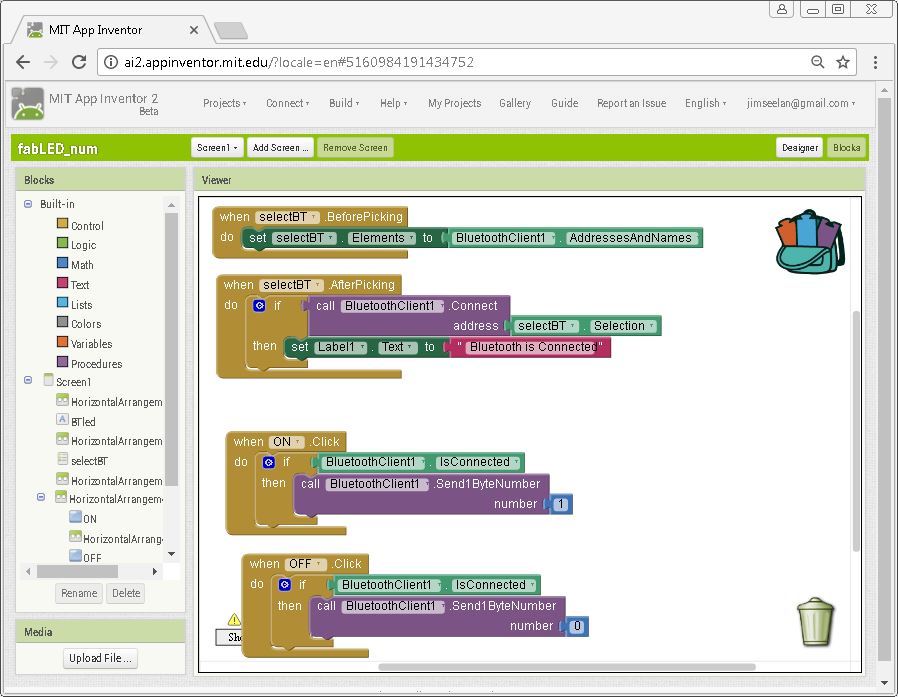The height and width of the screenshot is (697, 898).
Task: Switch to the Blocks view
Action: pos(846,148)
